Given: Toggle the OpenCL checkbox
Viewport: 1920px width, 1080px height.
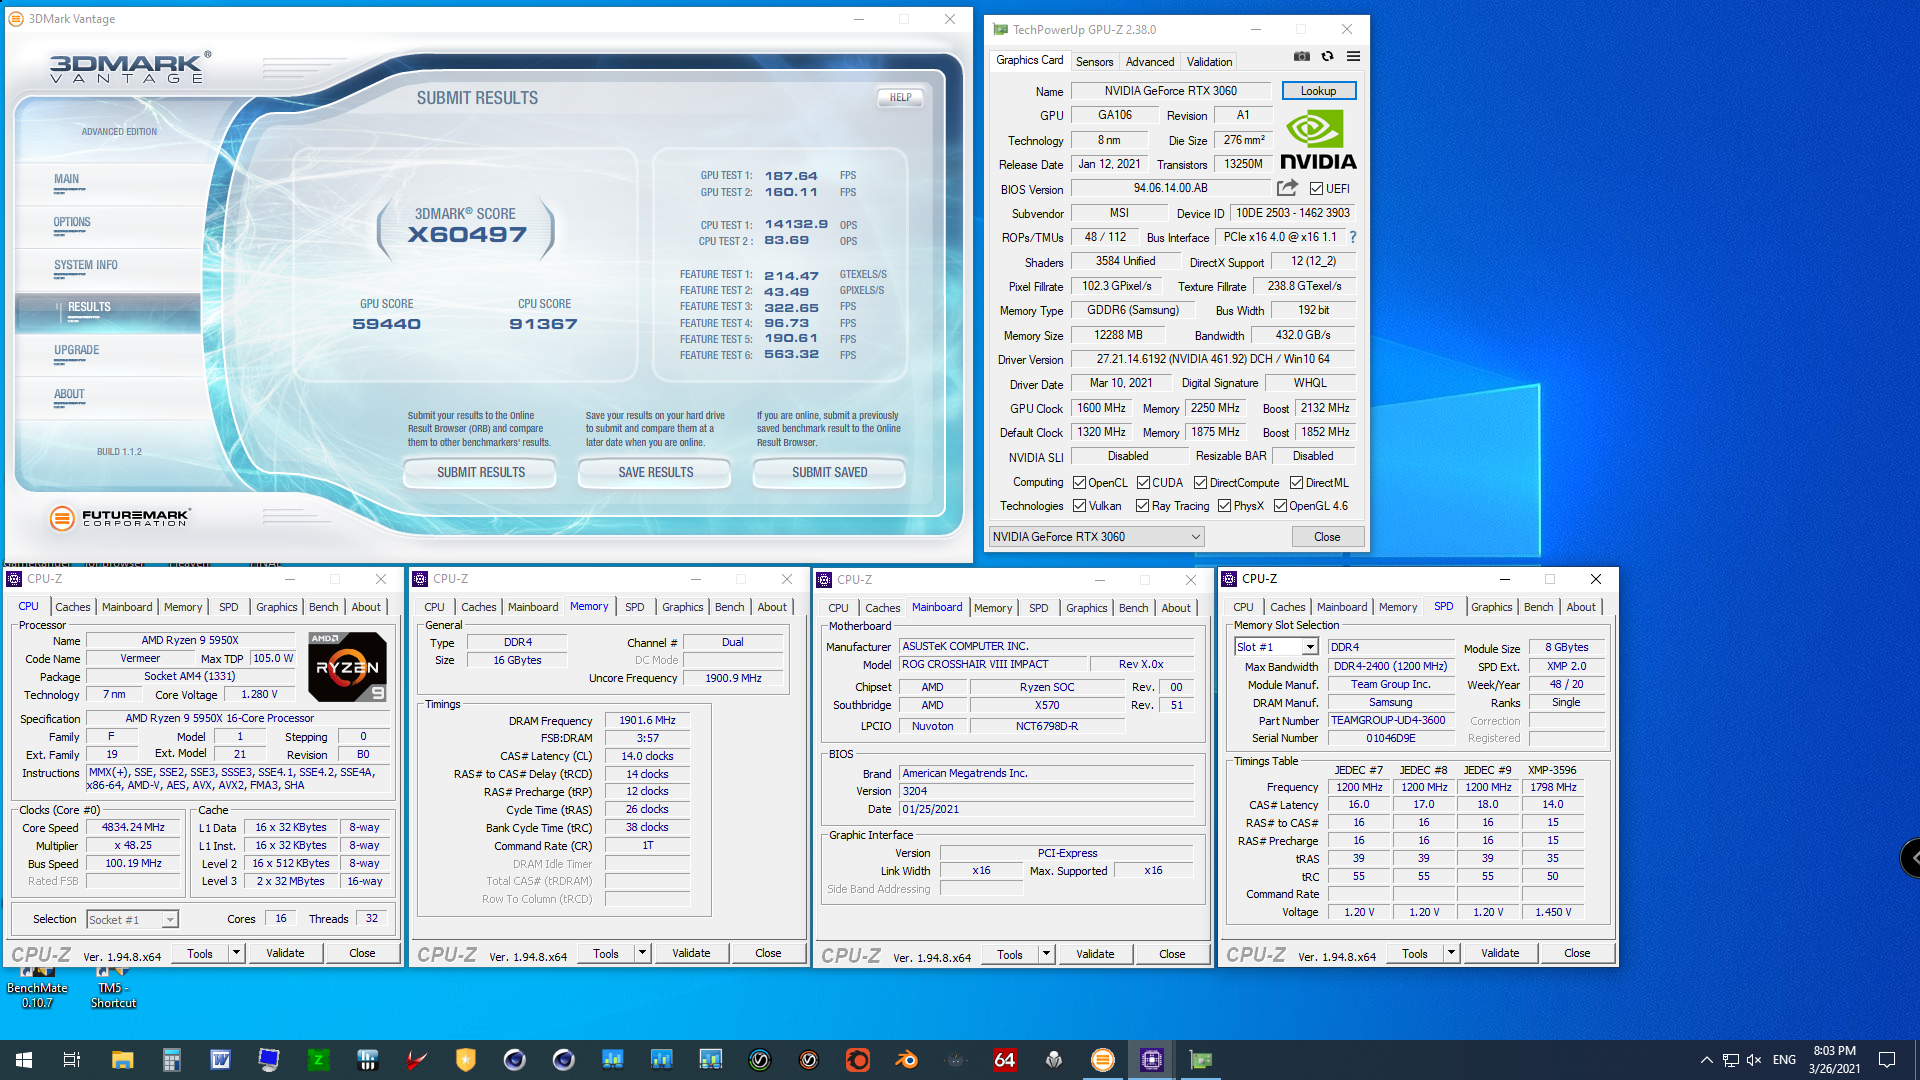Looking at the screenshot, I should tap(1079, 482).
